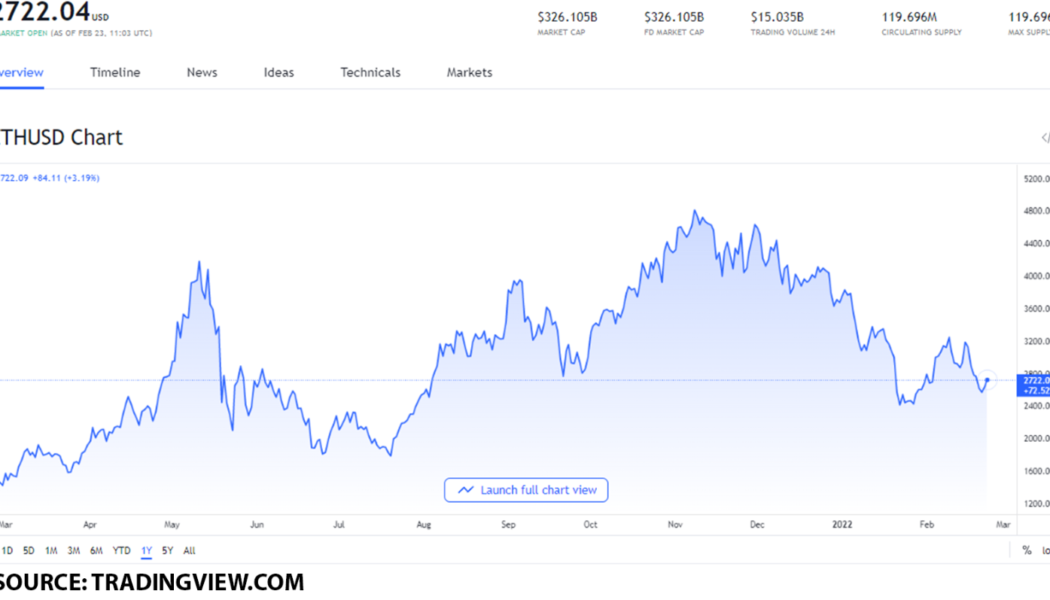Switch to the News tab
This screenshot has width=1050, height=600.
(x=202, y=73)
